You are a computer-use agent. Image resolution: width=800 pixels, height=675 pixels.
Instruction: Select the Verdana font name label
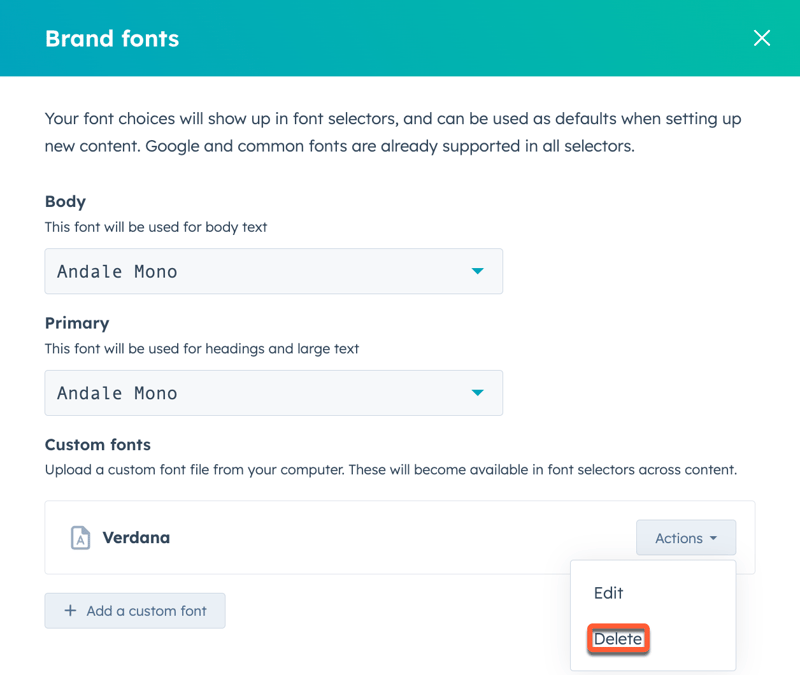(x=136, y=537)
